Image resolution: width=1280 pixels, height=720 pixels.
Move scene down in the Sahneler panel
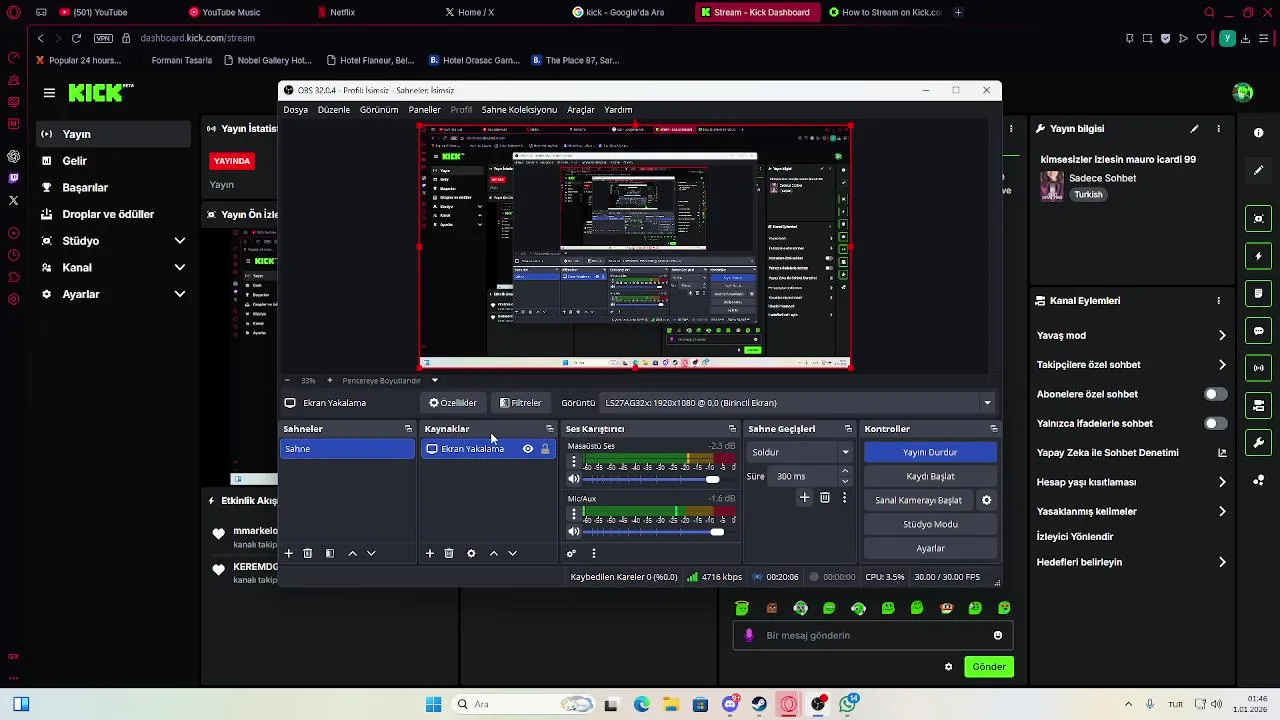click(371, 553)
